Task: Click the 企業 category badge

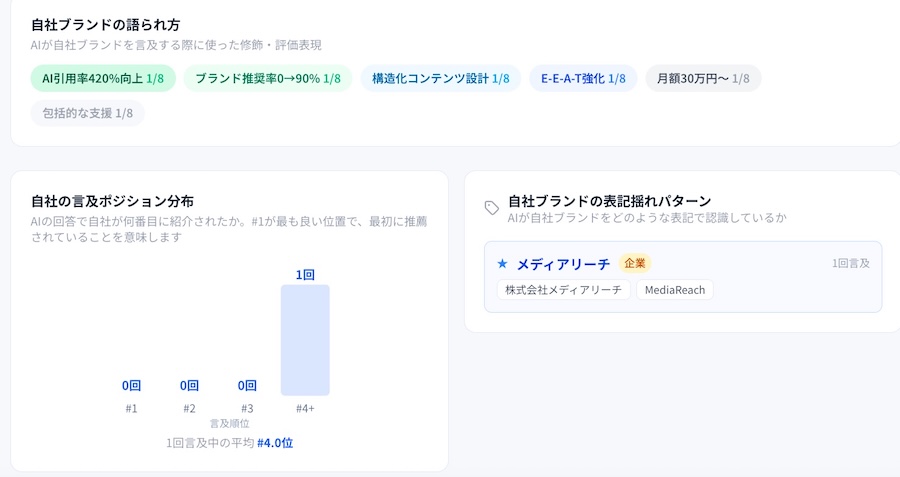Action: tap(635, 263)
